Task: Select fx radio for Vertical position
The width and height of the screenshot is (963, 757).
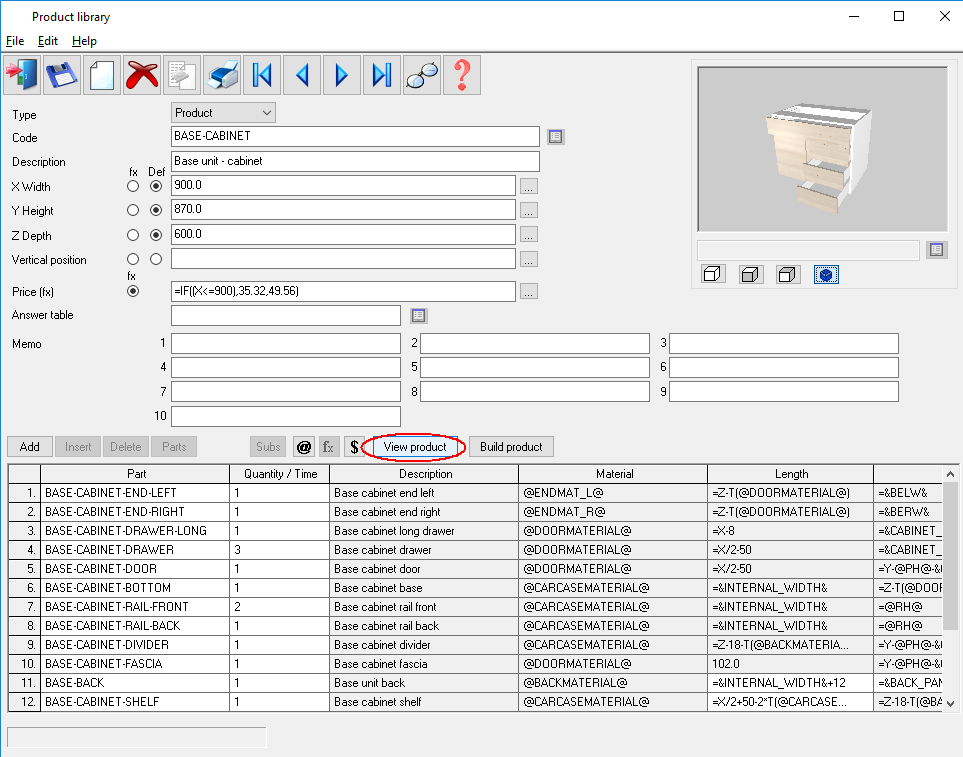Action: [133, 259]
